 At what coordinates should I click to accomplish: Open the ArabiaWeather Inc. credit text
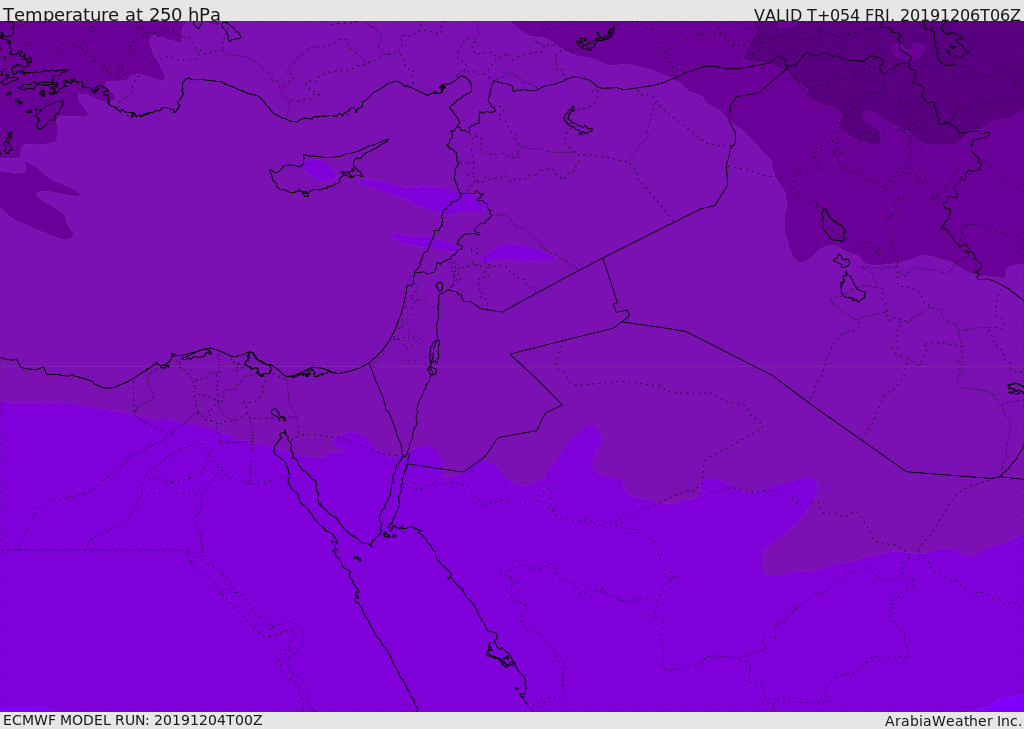coord(953,721)
